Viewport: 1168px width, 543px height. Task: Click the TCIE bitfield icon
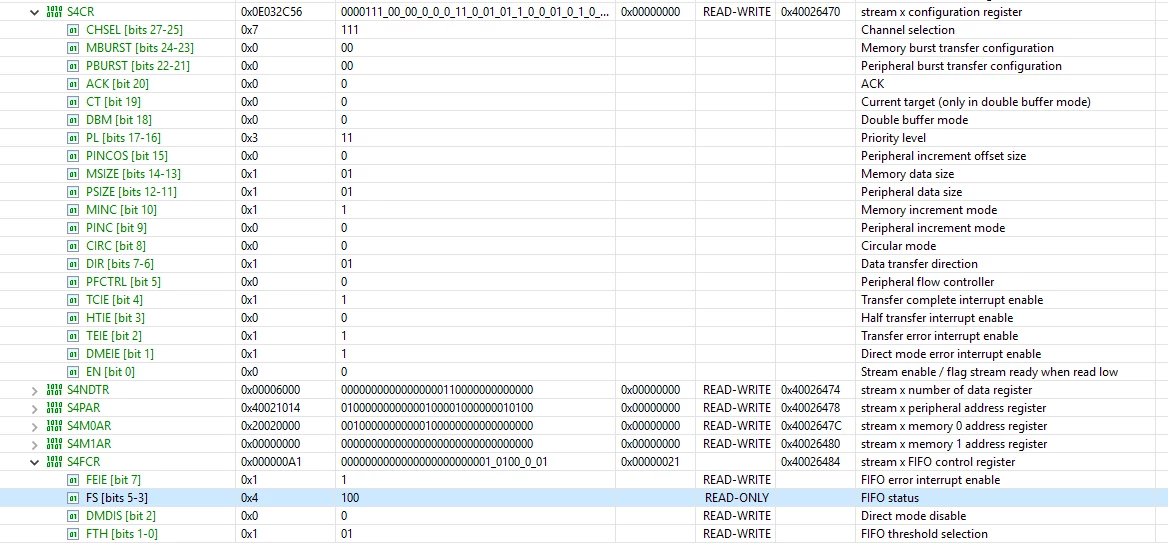(73, 299)
